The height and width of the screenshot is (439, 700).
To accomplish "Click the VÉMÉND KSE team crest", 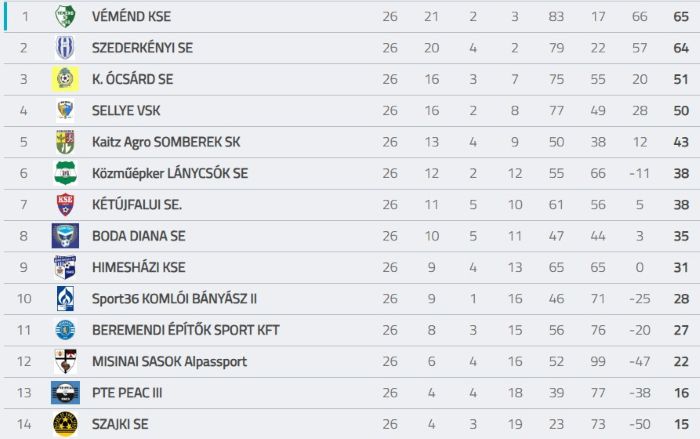I will 65,17.
